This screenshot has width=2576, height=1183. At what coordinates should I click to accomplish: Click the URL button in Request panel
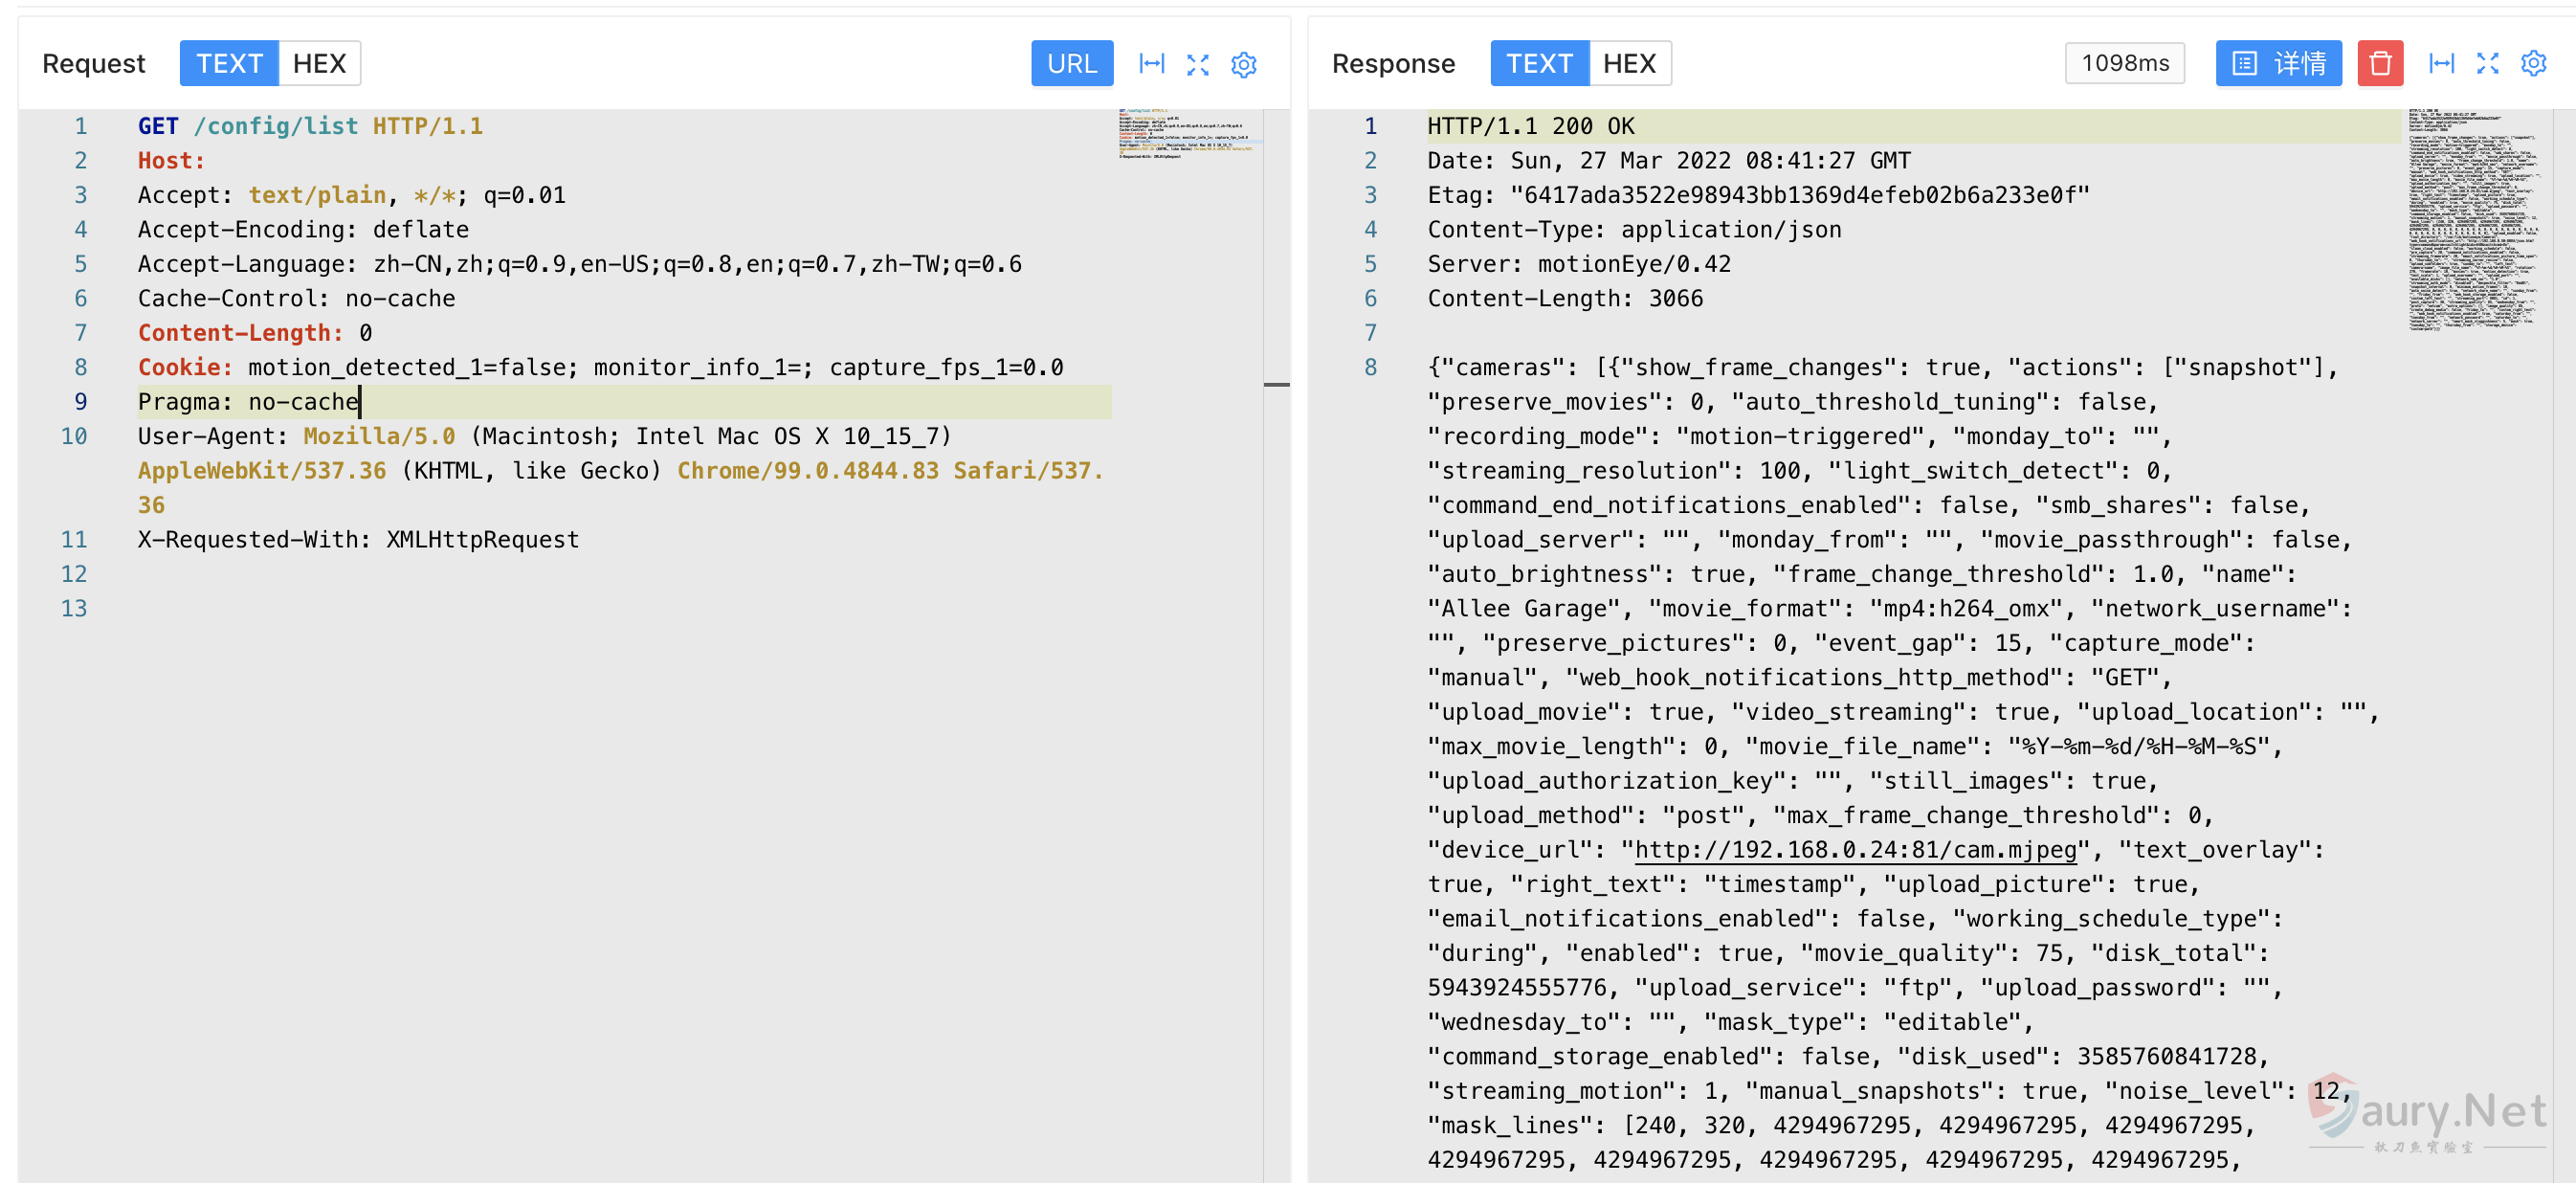1071,64
